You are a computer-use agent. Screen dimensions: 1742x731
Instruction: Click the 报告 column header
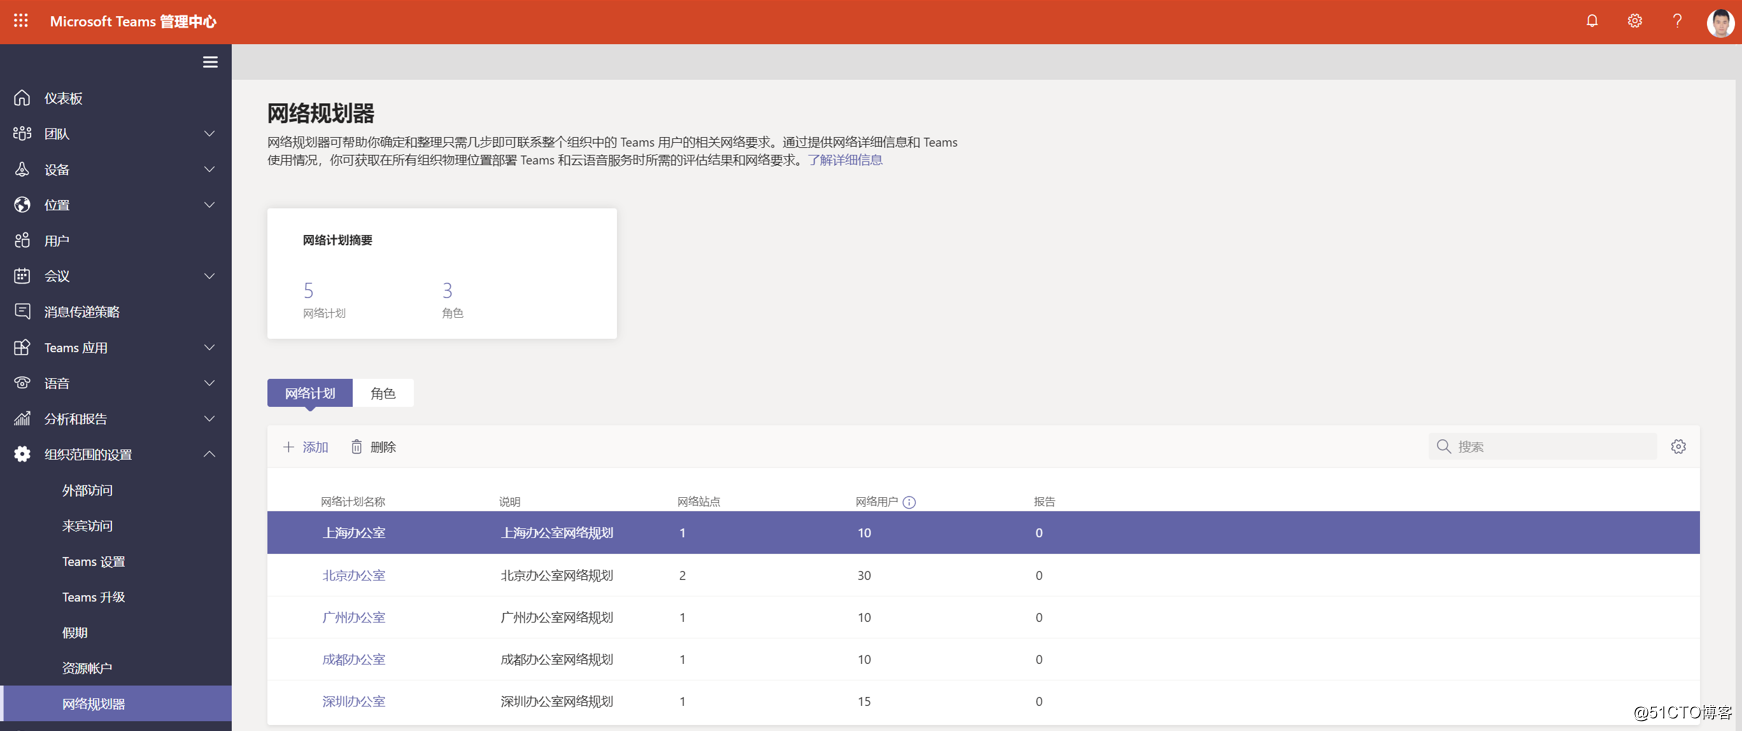[x=1045, y=502]
